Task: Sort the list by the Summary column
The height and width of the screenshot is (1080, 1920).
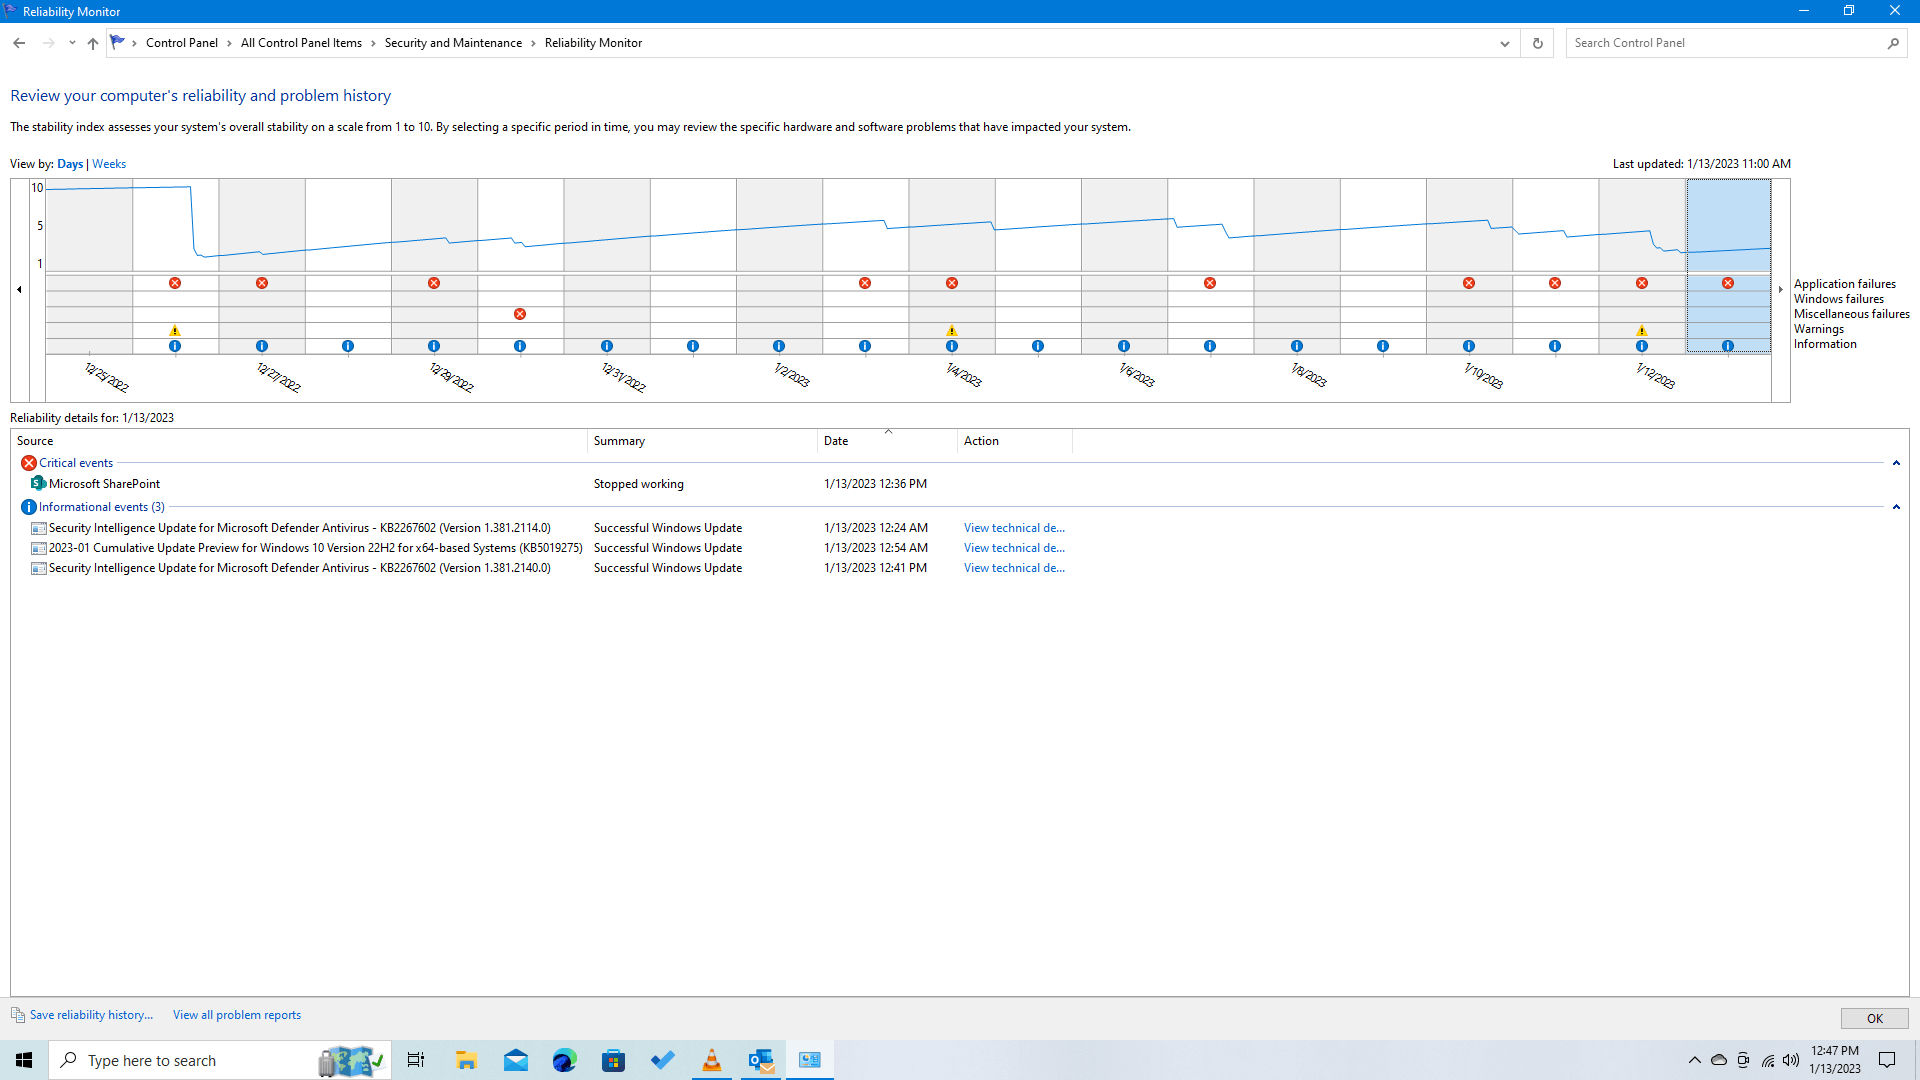Action: [702, 441]
